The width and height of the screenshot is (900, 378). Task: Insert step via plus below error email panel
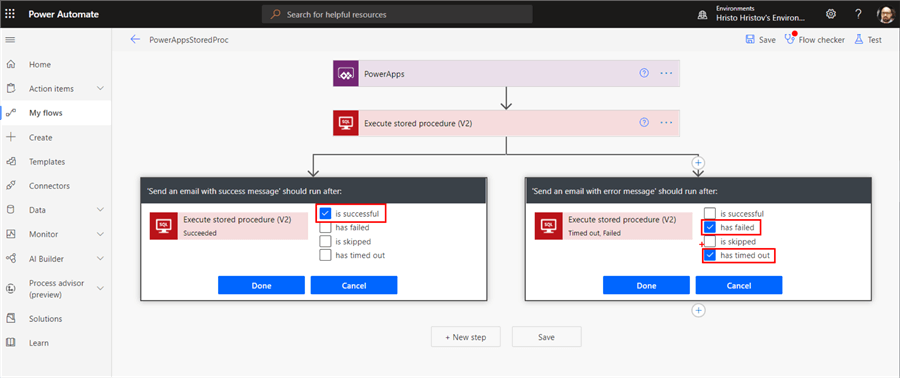(698, 310)
